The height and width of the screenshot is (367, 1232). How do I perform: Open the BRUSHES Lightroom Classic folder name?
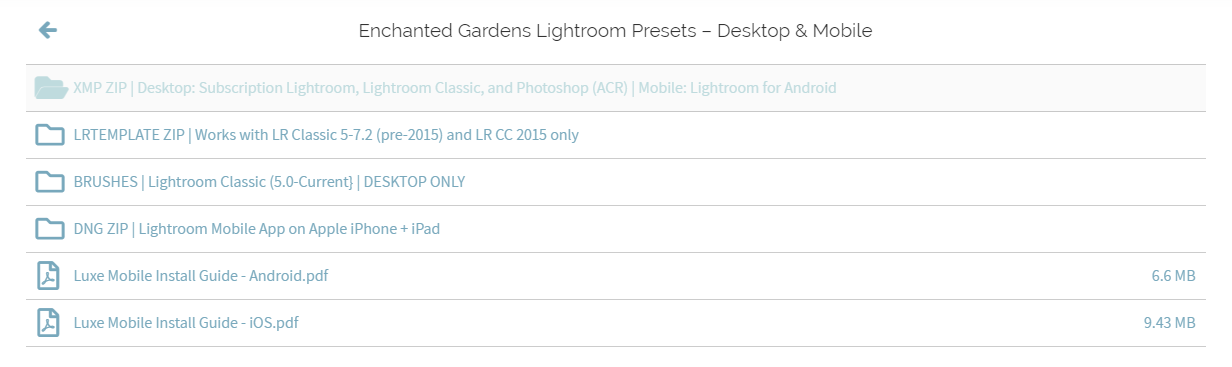[269, 182]
